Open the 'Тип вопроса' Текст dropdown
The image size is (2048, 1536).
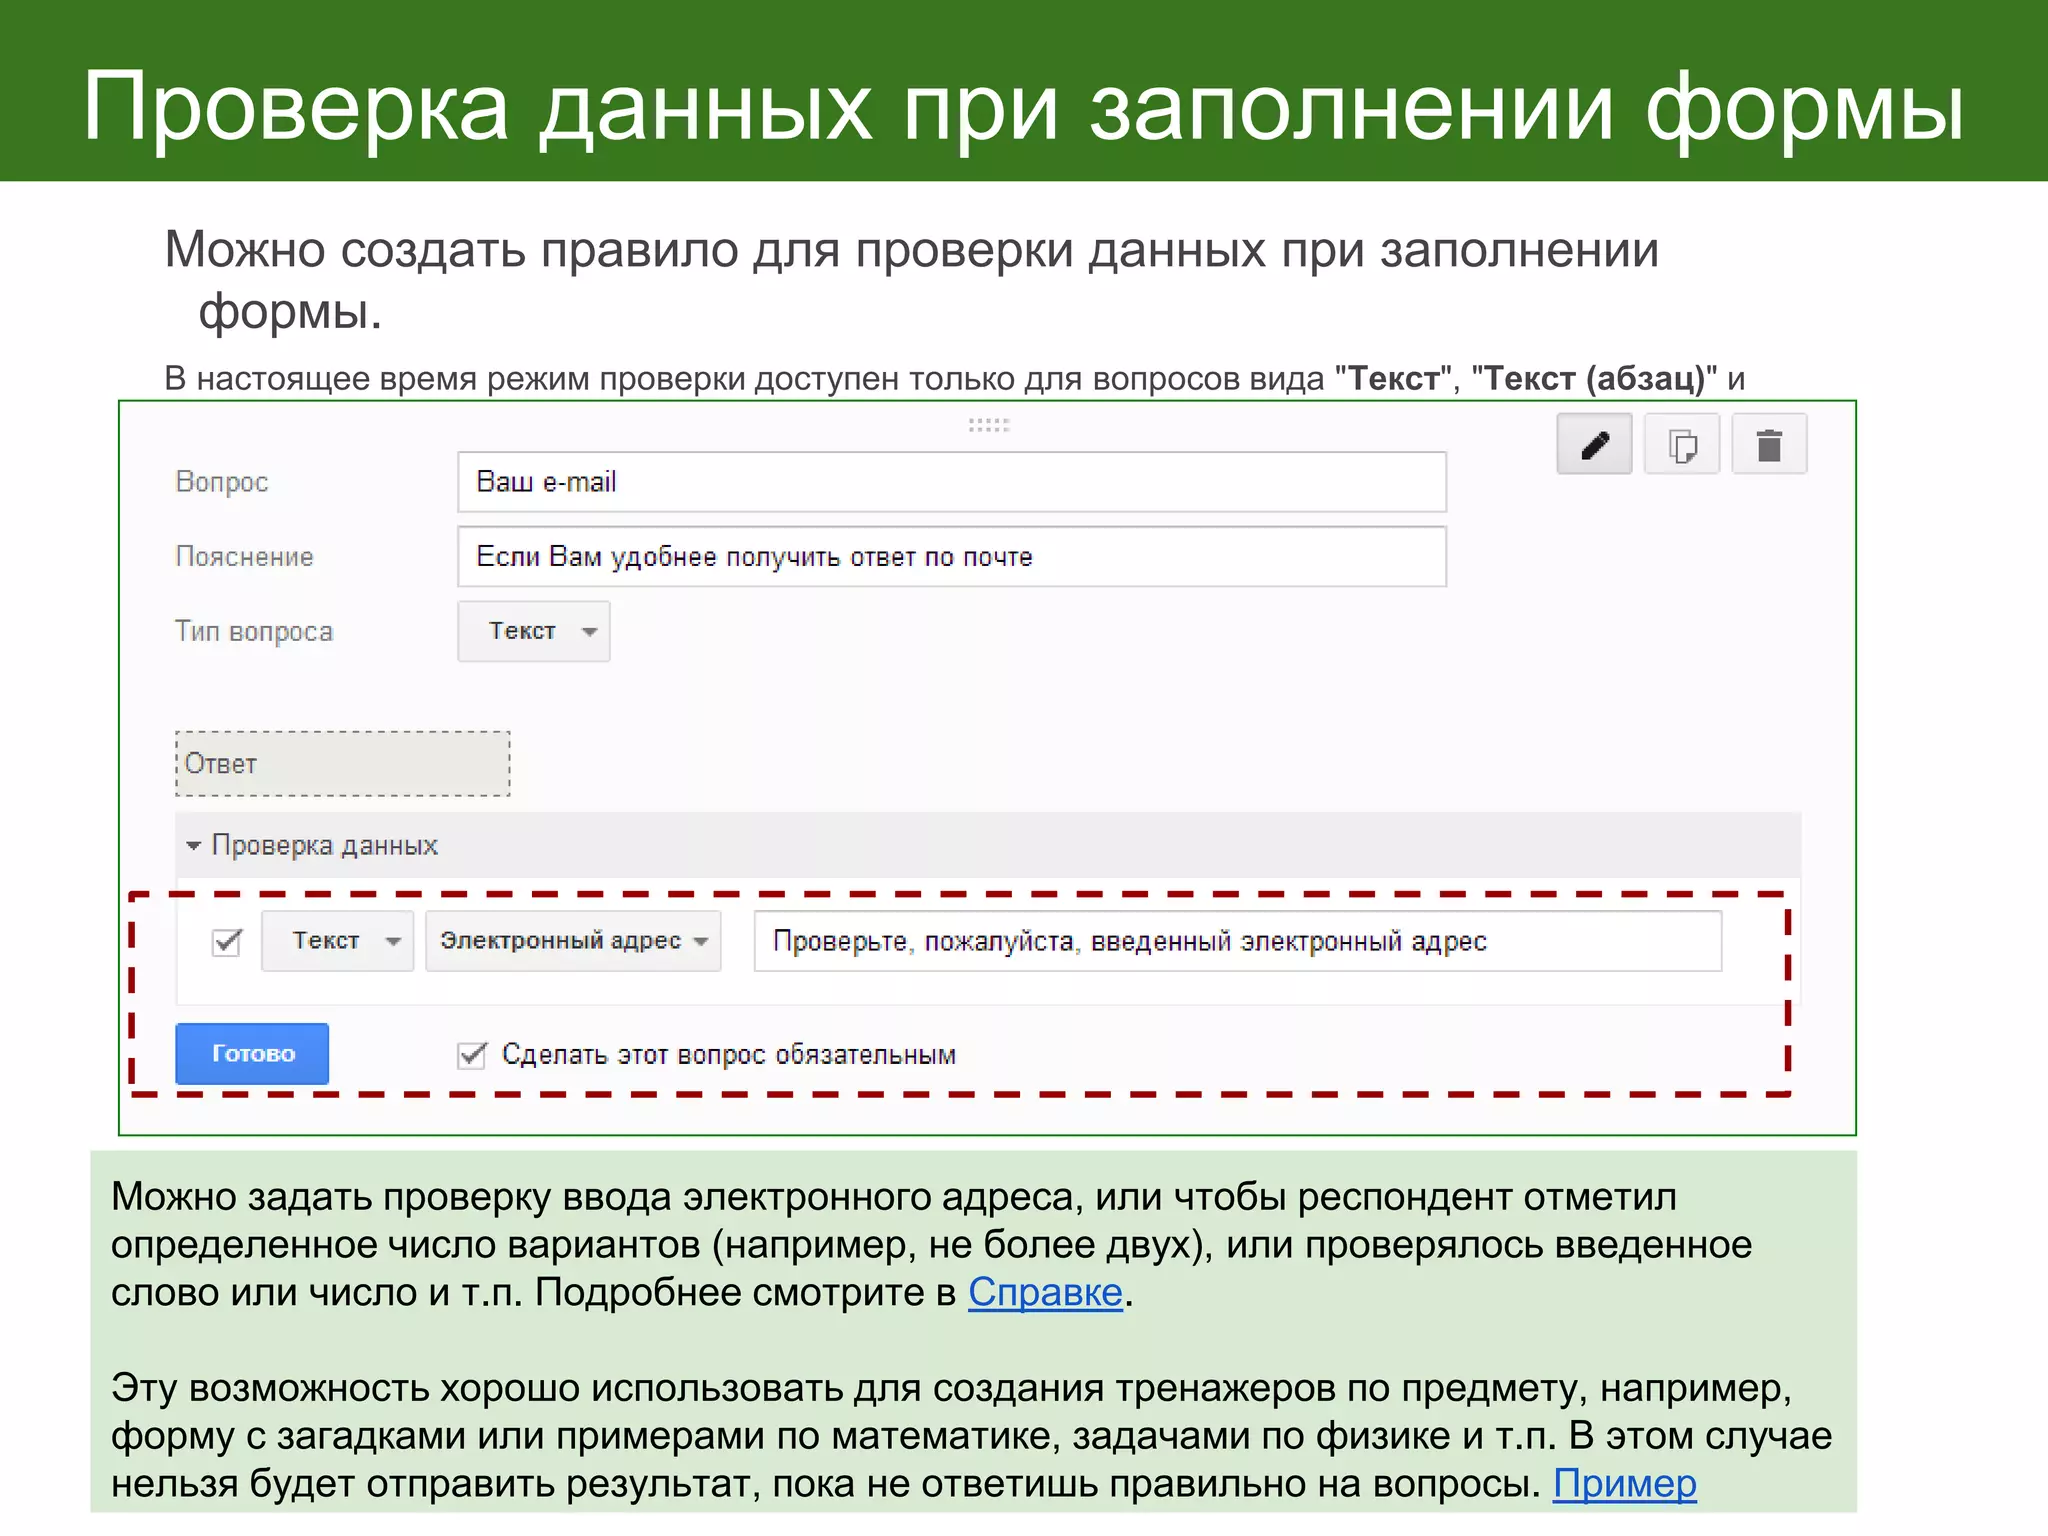pos(534,631)
